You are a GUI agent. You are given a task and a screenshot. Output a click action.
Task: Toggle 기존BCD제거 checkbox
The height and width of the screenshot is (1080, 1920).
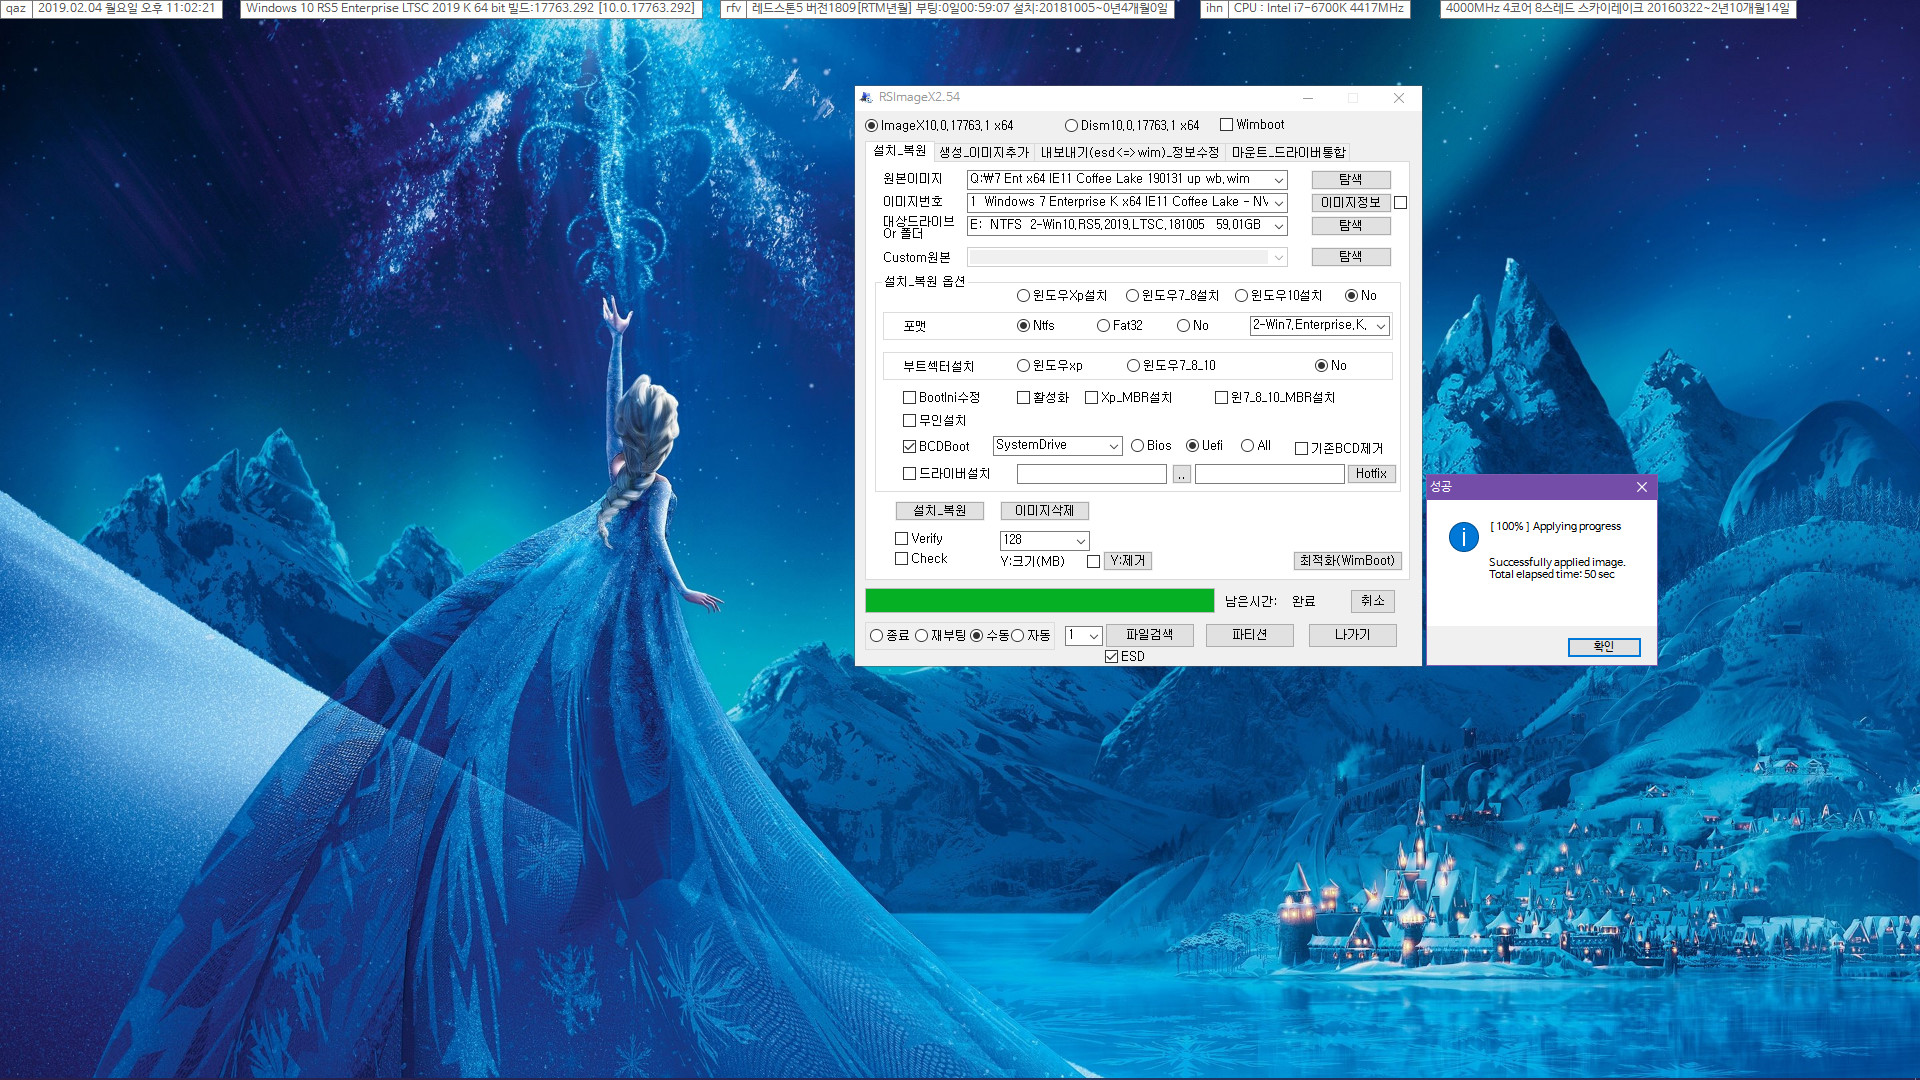pos(1301,449)
